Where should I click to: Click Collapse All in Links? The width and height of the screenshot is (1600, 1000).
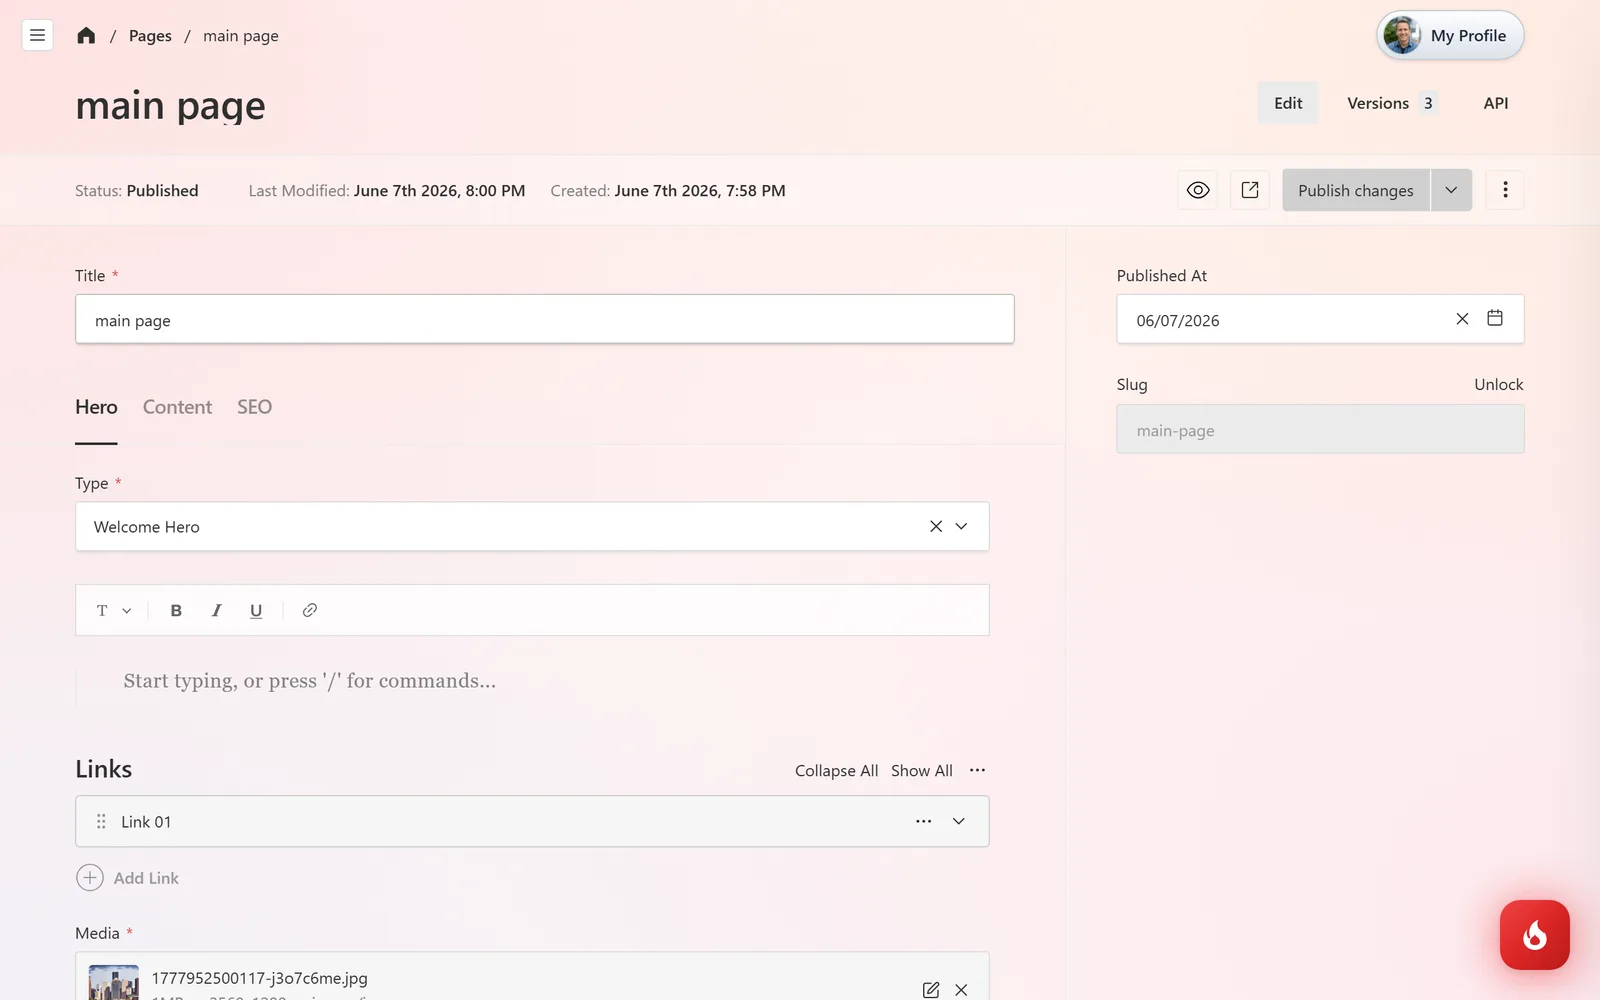tap(836, 770)
